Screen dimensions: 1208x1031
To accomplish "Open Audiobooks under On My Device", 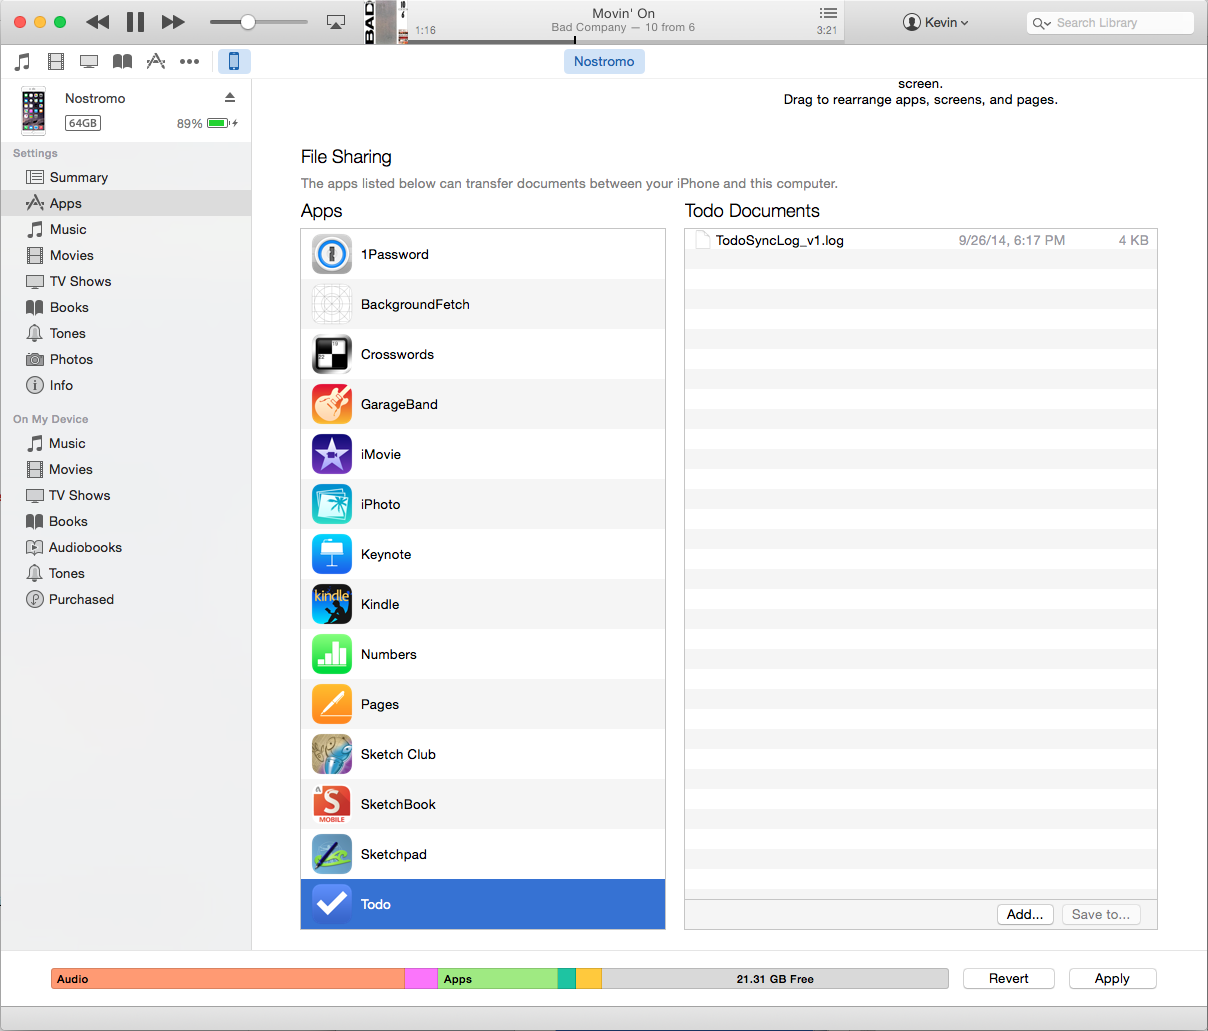I will coord(125,547).
